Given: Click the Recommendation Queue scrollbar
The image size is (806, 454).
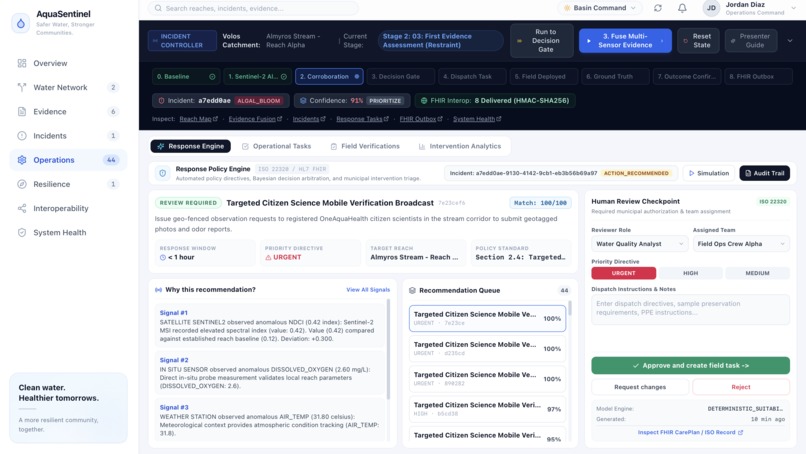Looking at the screenshot, I should coord(570,308).
